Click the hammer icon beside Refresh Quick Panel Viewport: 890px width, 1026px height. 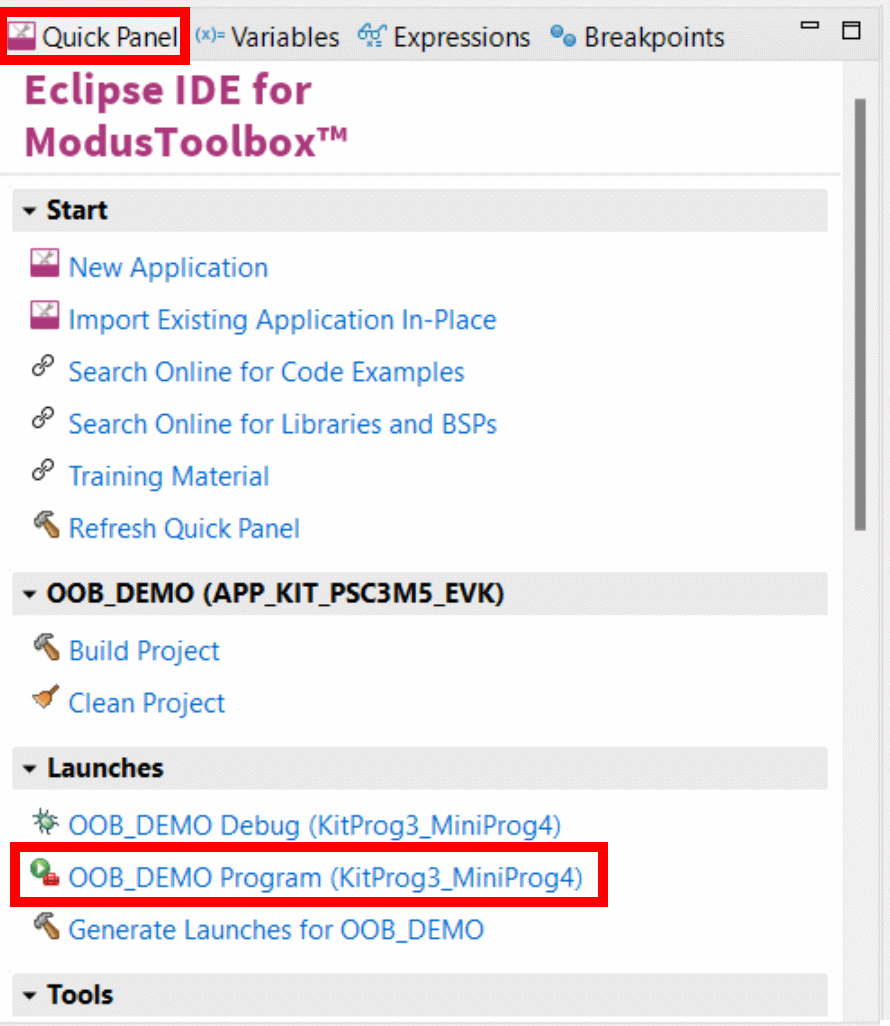tap(46, 525)
